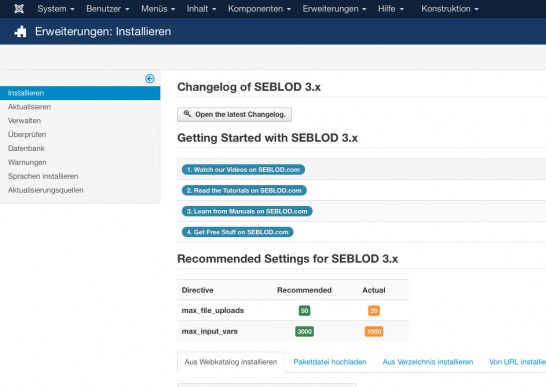Open Warnungen in sidebar
546x387 pixels.
tap(27, 162)
